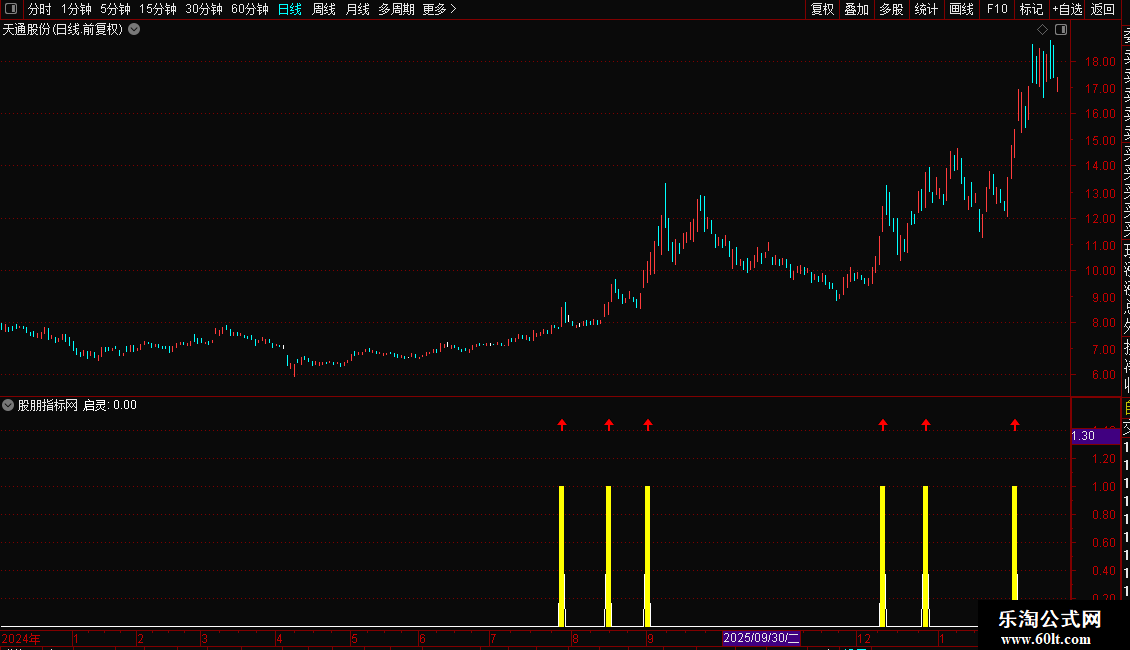Click month 12 label on the time axis
This screenshot has height=650, width=1130.
(863, 638)
